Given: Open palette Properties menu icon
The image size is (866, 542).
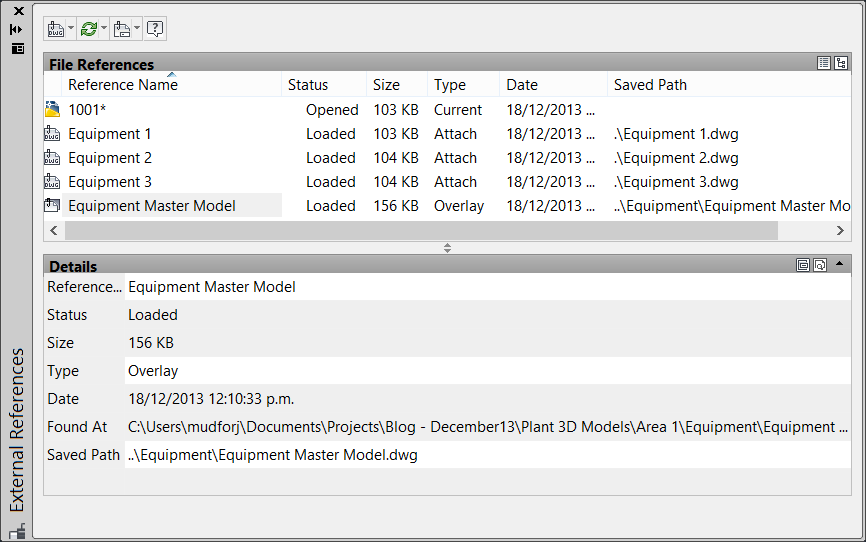Looking at the screenshot, I should pyautogui.click(x=18, y=49).
